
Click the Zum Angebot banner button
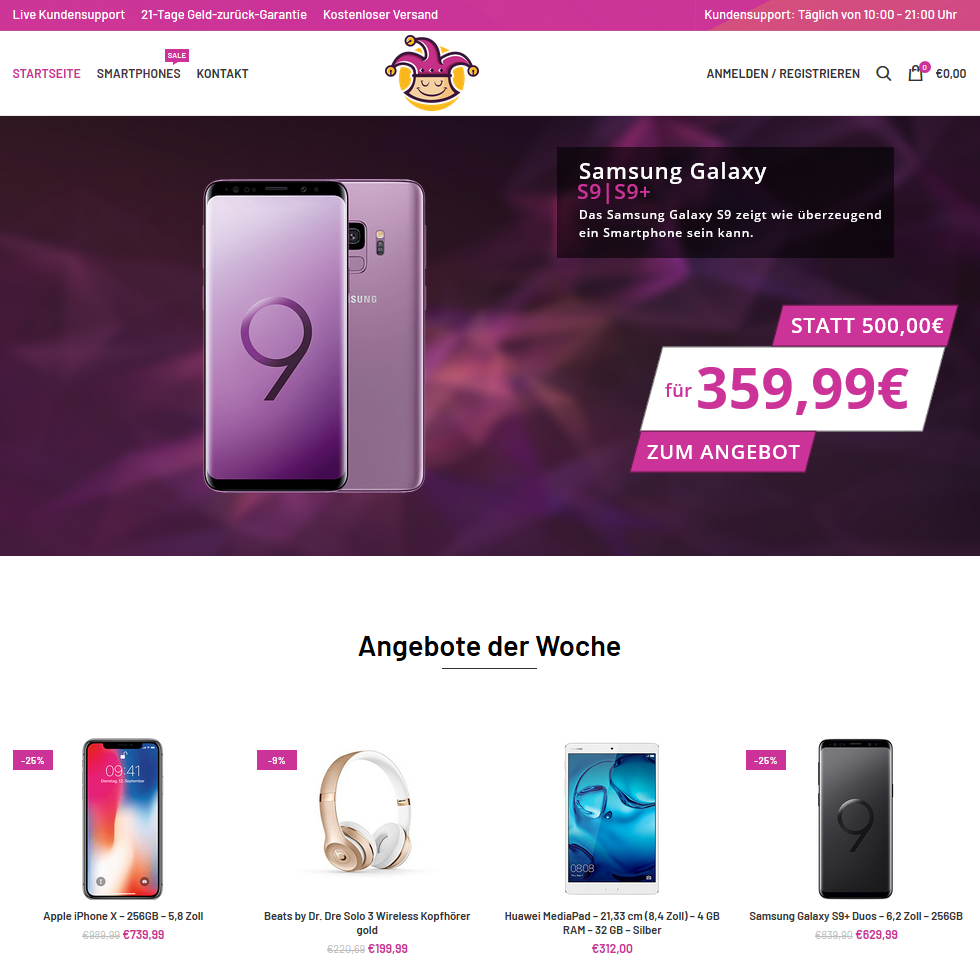click(x=723, y=452)
